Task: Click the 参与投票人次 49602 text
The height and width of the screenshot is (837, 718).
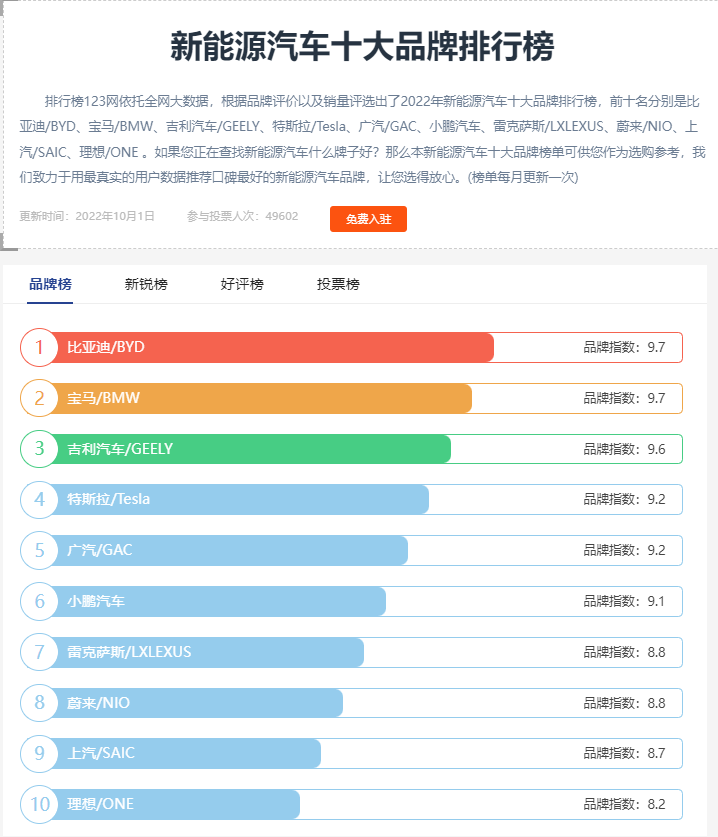Action: 242,216
